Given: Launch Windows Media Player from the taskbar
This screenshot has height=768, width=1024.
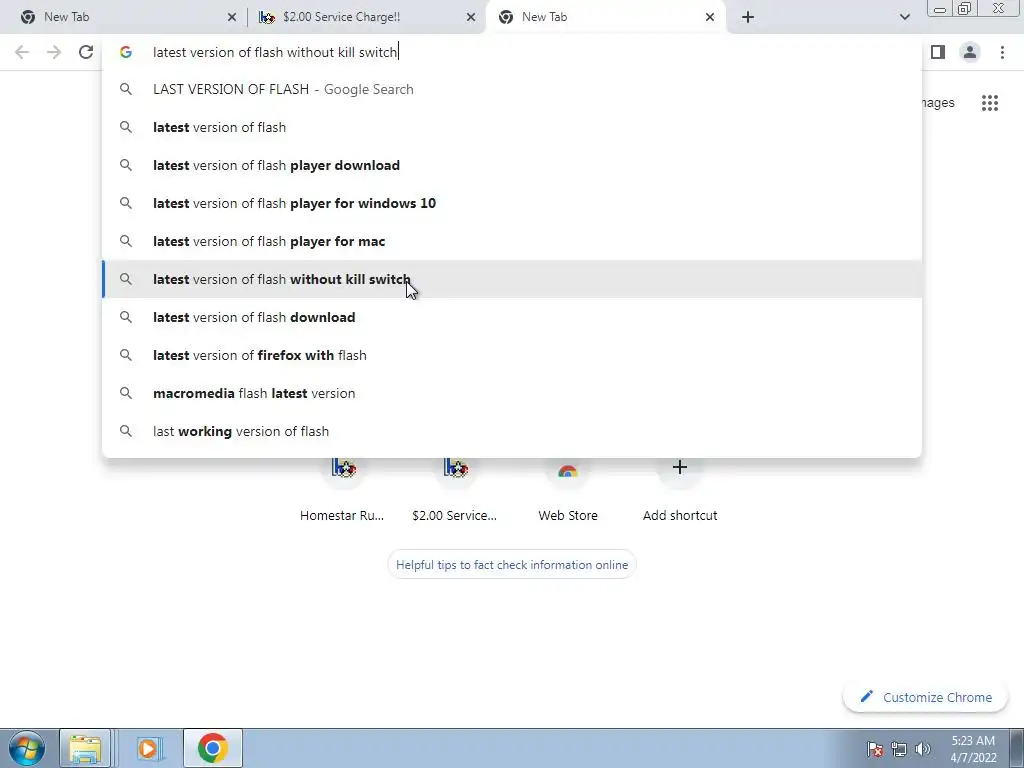Looking at the screenshot, I should (x=148, y=748).
